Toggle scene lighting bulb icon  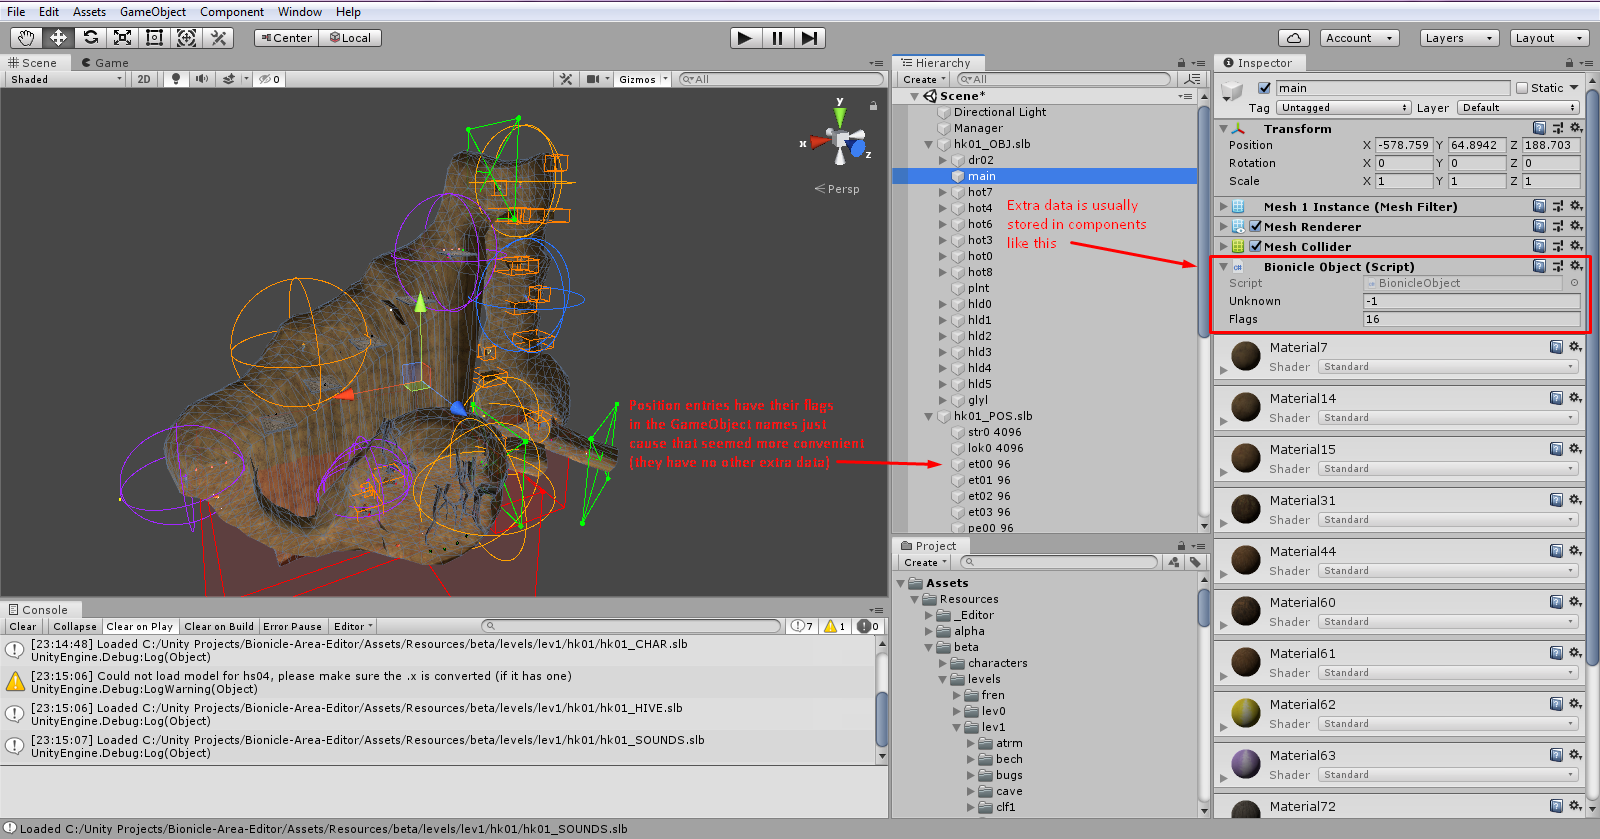(176, 79)
